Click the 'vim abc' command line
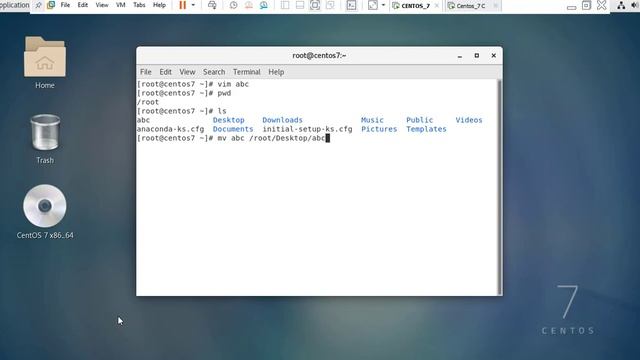This screenshot has width=640, height=360. pos(193,84)
